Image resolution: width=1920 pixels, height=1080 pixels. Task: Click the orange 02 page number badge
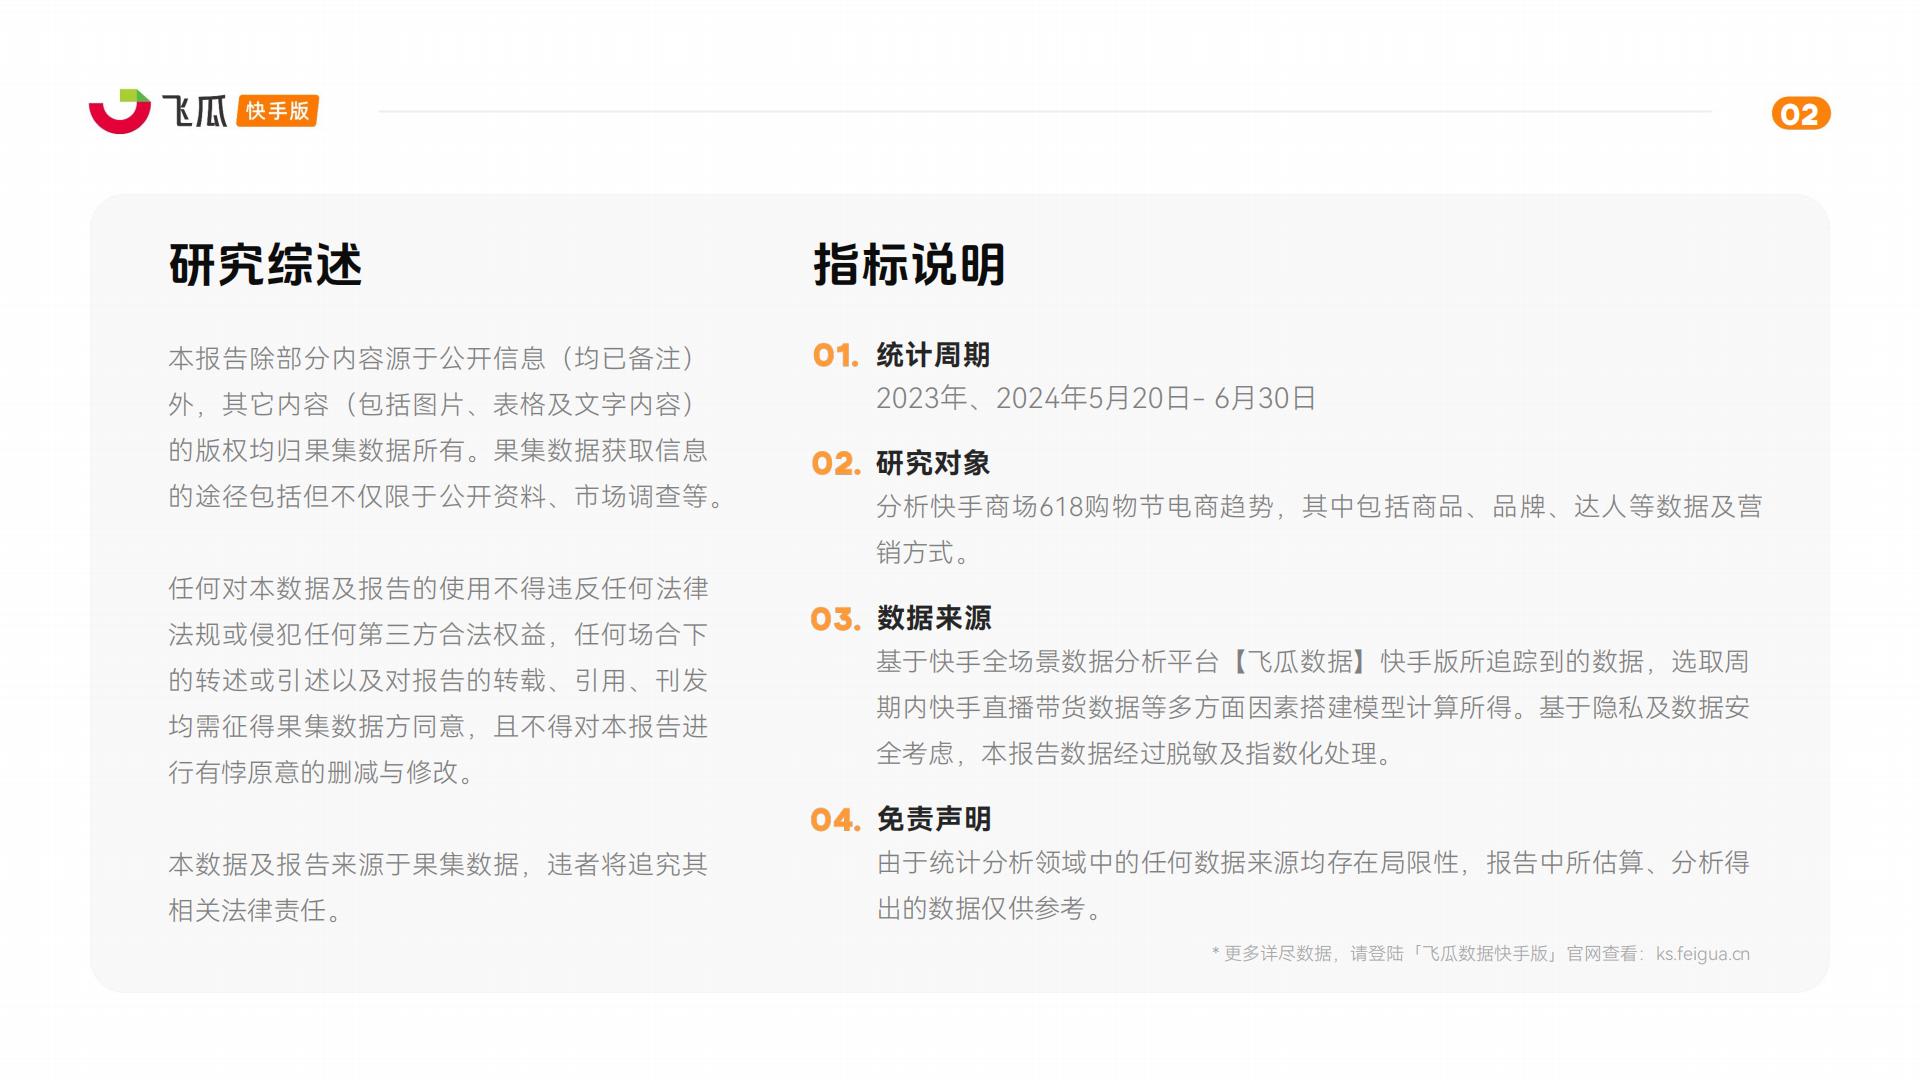click(1800, 114)
